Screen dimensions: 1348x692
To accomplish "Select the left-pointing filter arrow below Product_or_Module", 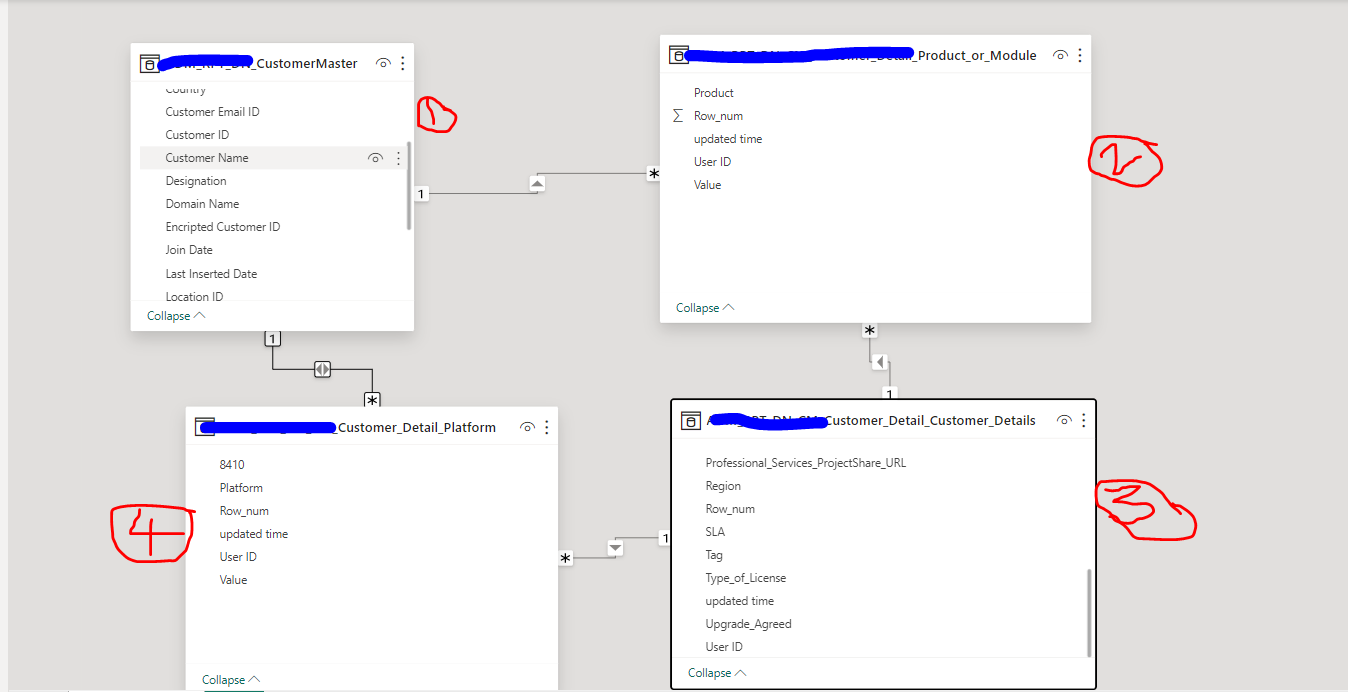I will (x=878, y=361).
